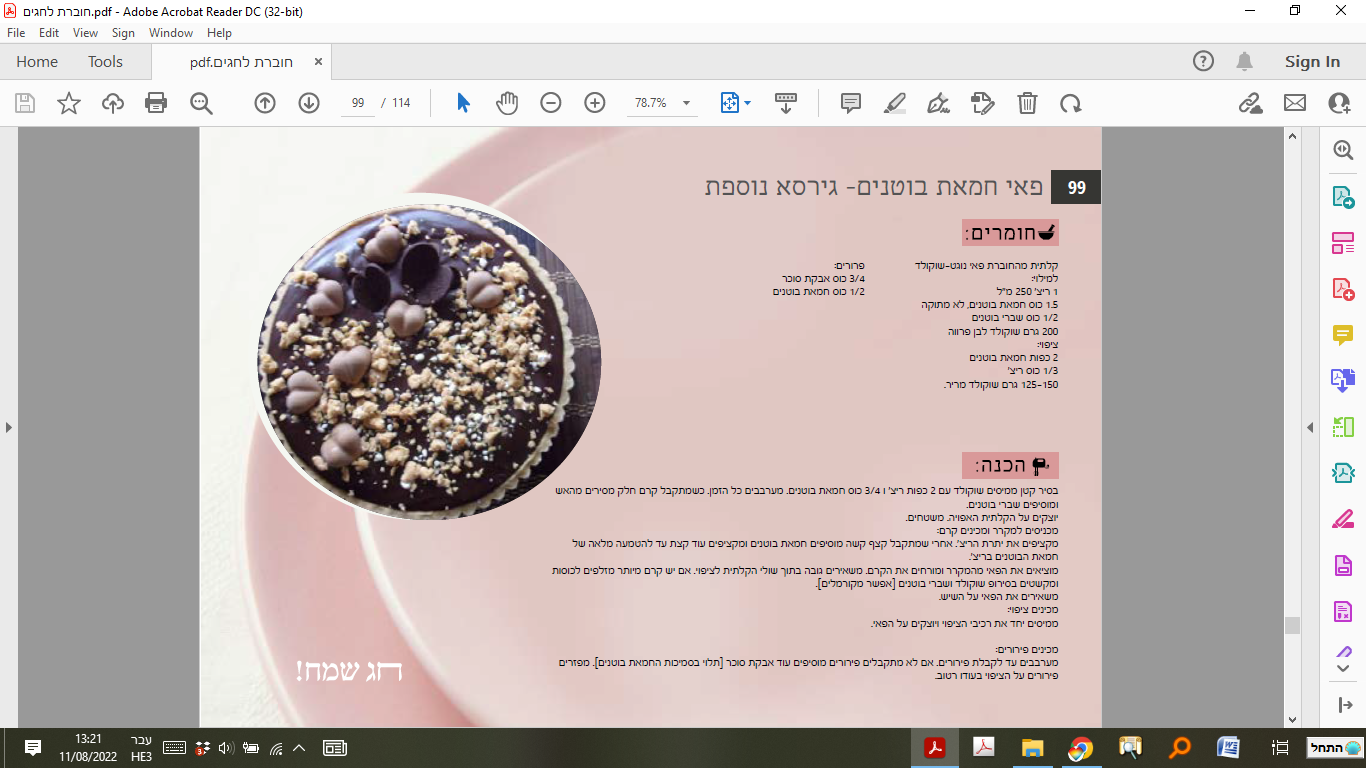Image resolution: width=1366 pixels, height=768 pixels.
Task: Click the Start button labeled התחל
Action: (1336, 748)
